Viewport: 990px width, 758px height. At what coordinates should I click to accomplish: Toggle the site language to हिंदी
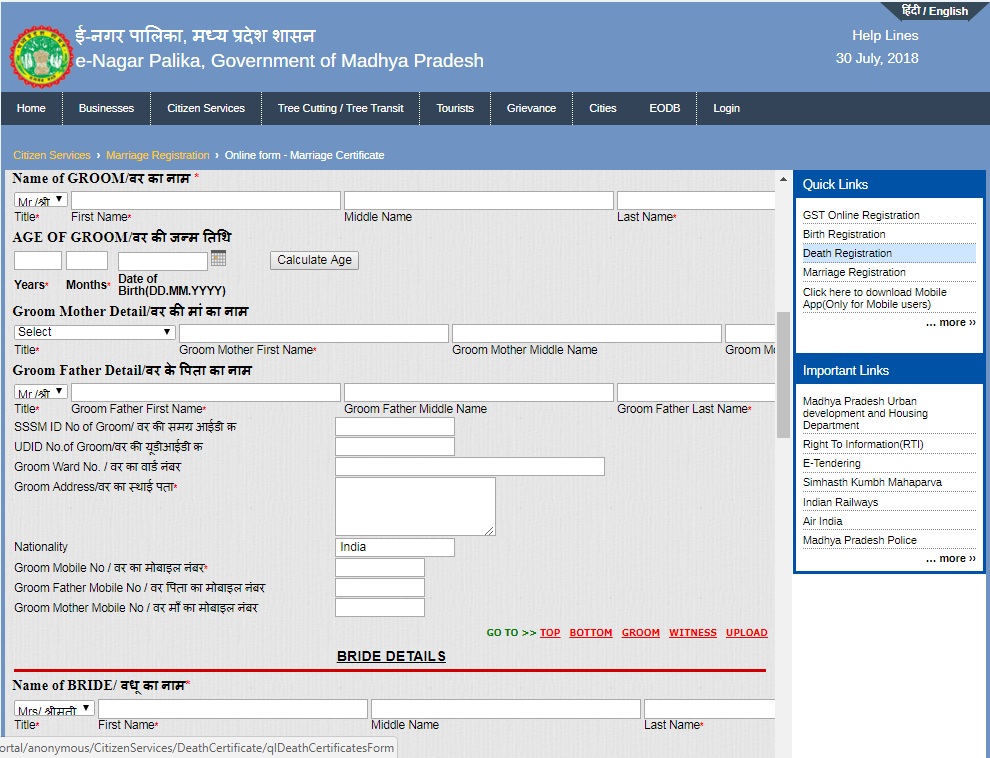(910, 11)
